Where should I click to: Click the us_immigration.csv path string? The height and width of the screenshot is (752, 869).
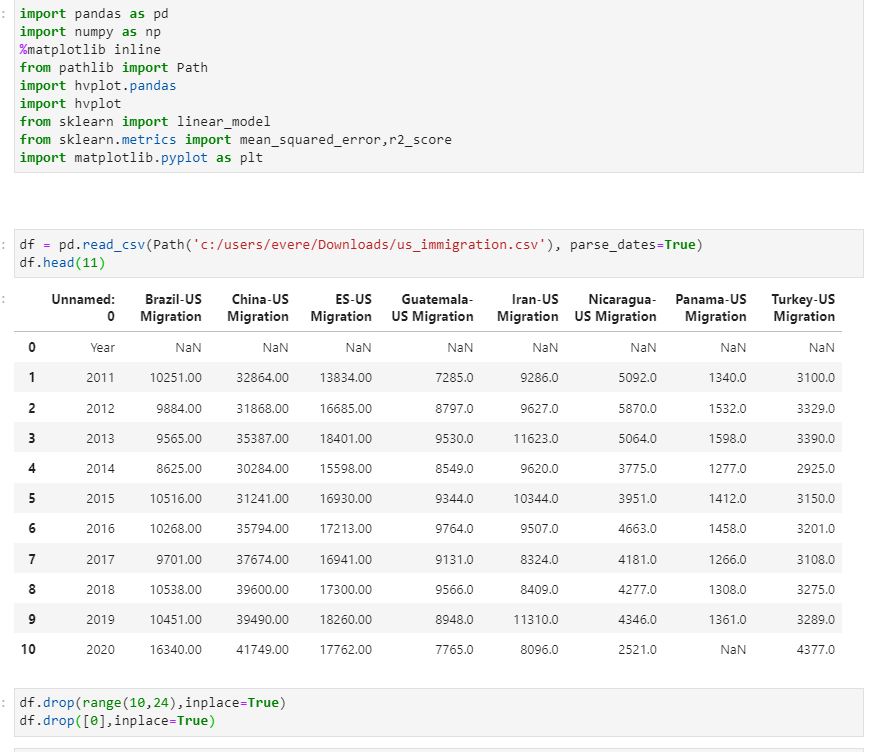click(x=369, y=244)
